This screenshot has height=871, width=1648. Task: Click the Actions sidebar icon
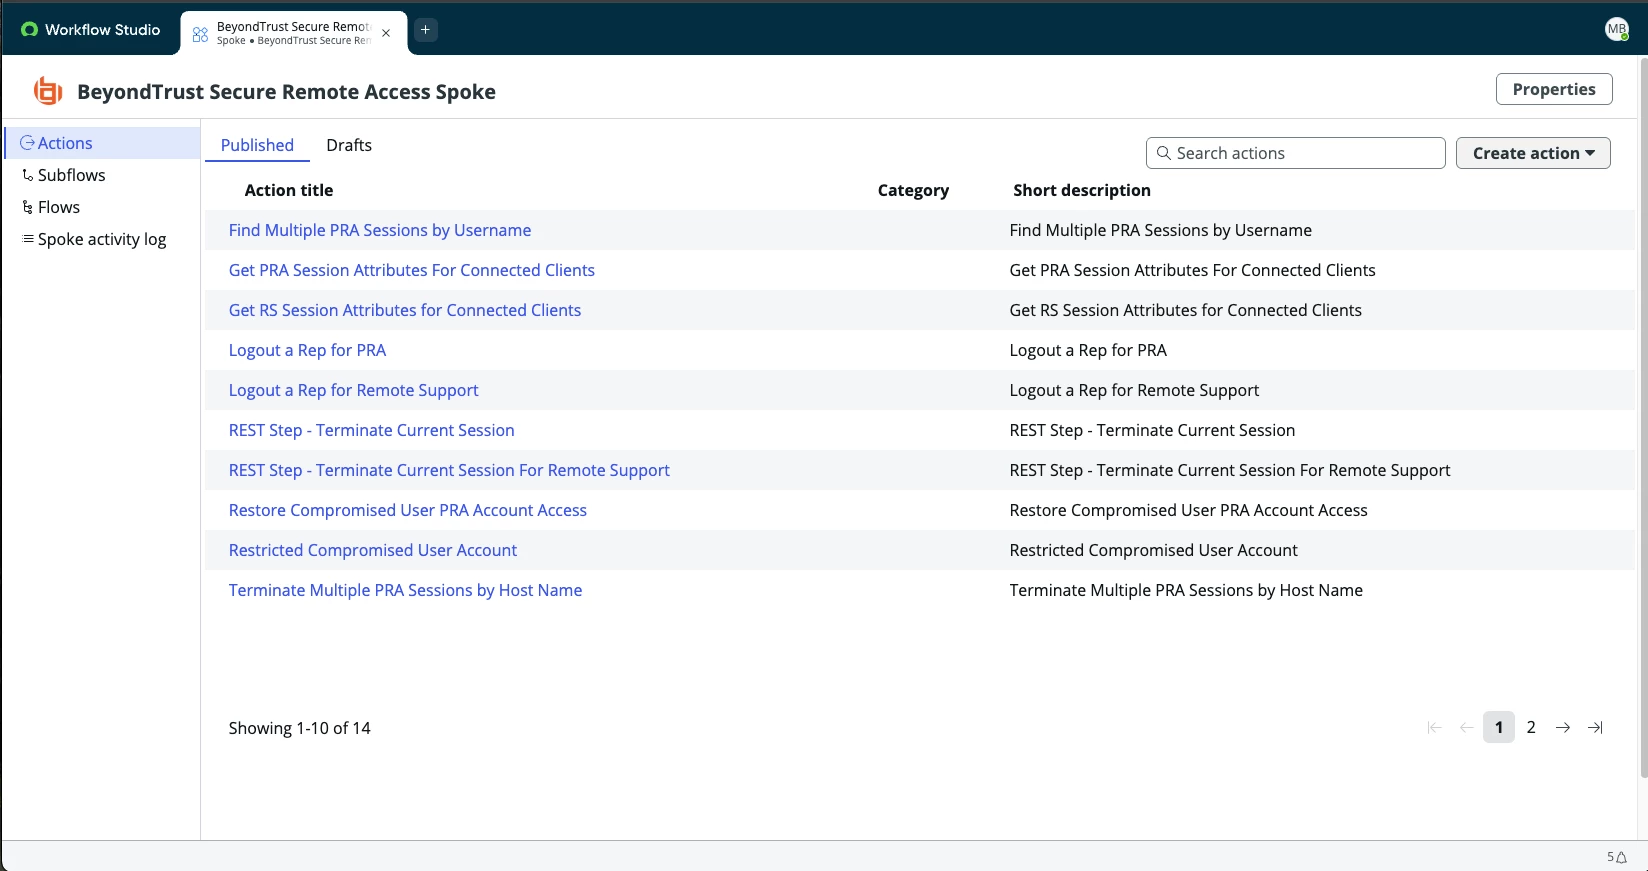click(27, 143)
